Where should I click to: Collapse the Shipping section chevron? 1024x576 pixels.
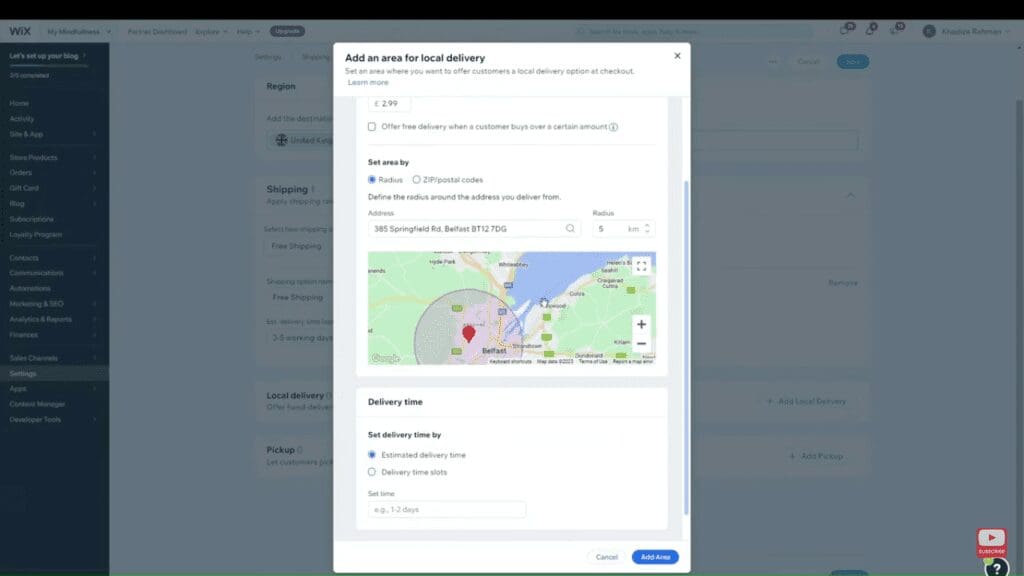[x=850, y=195]
